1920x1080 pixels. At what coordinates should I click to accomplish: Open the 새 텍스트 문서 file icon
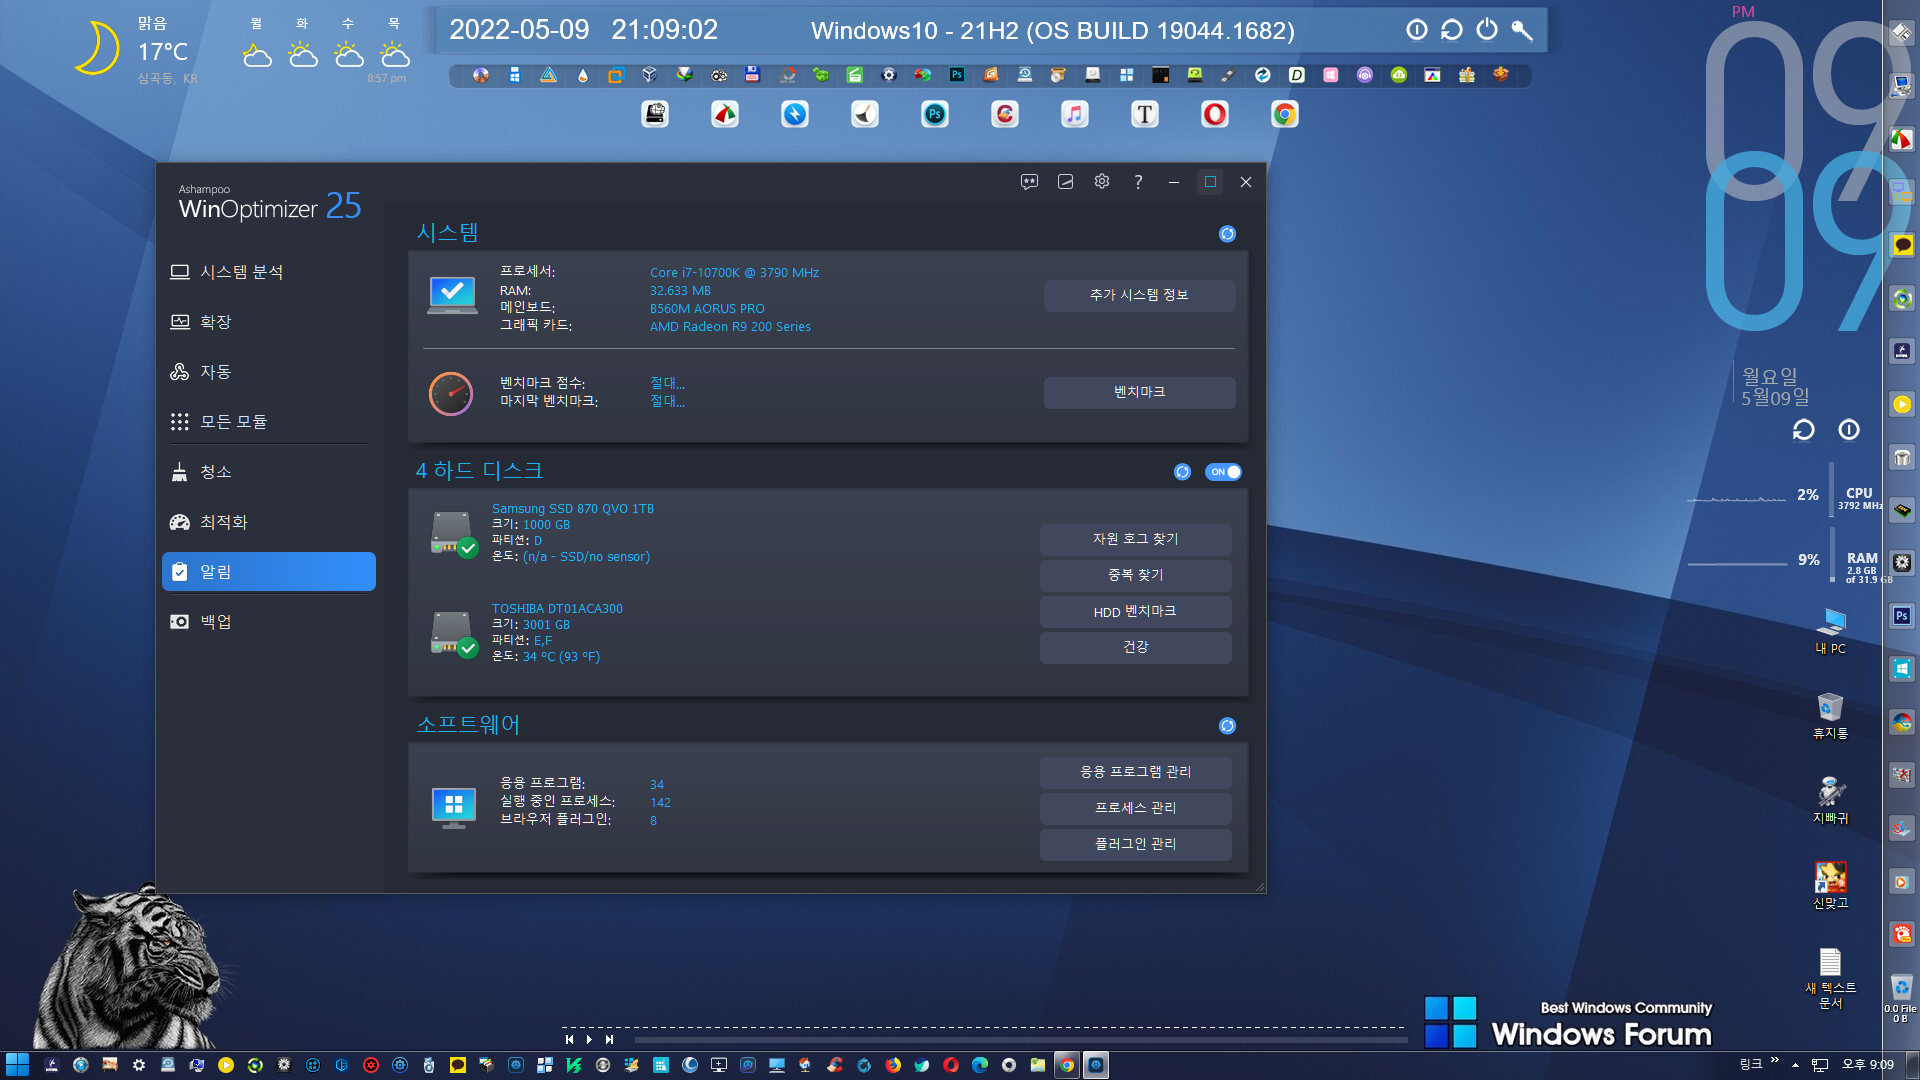click(1830, 978)
